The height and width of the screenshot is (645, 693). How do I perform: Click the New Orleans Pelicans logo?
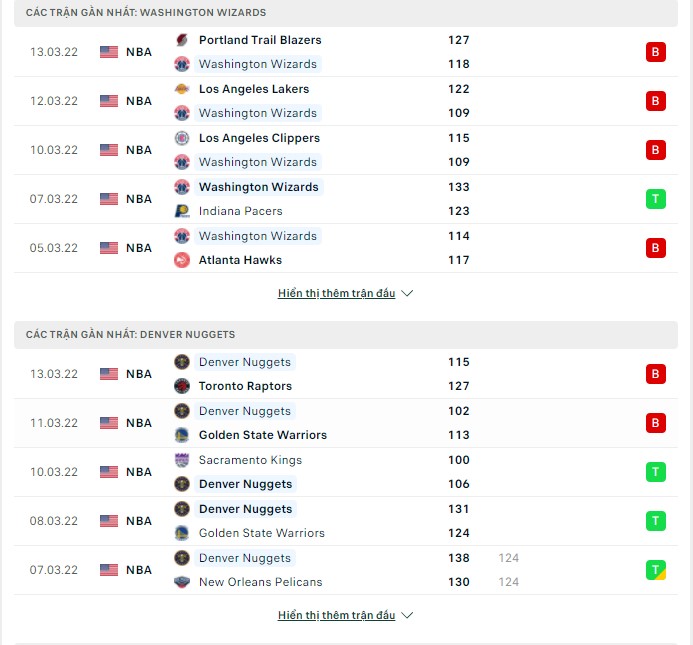coord(182,582)
